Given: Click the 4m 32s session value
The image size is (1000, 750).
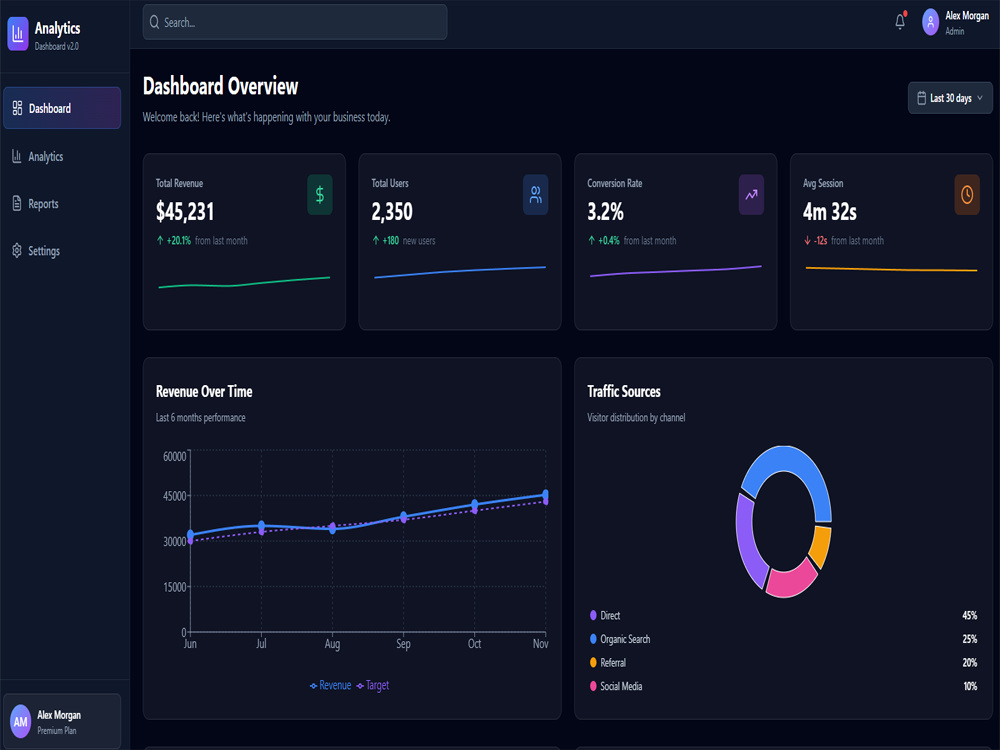Looking at the screenshot, I should point(830,212).
